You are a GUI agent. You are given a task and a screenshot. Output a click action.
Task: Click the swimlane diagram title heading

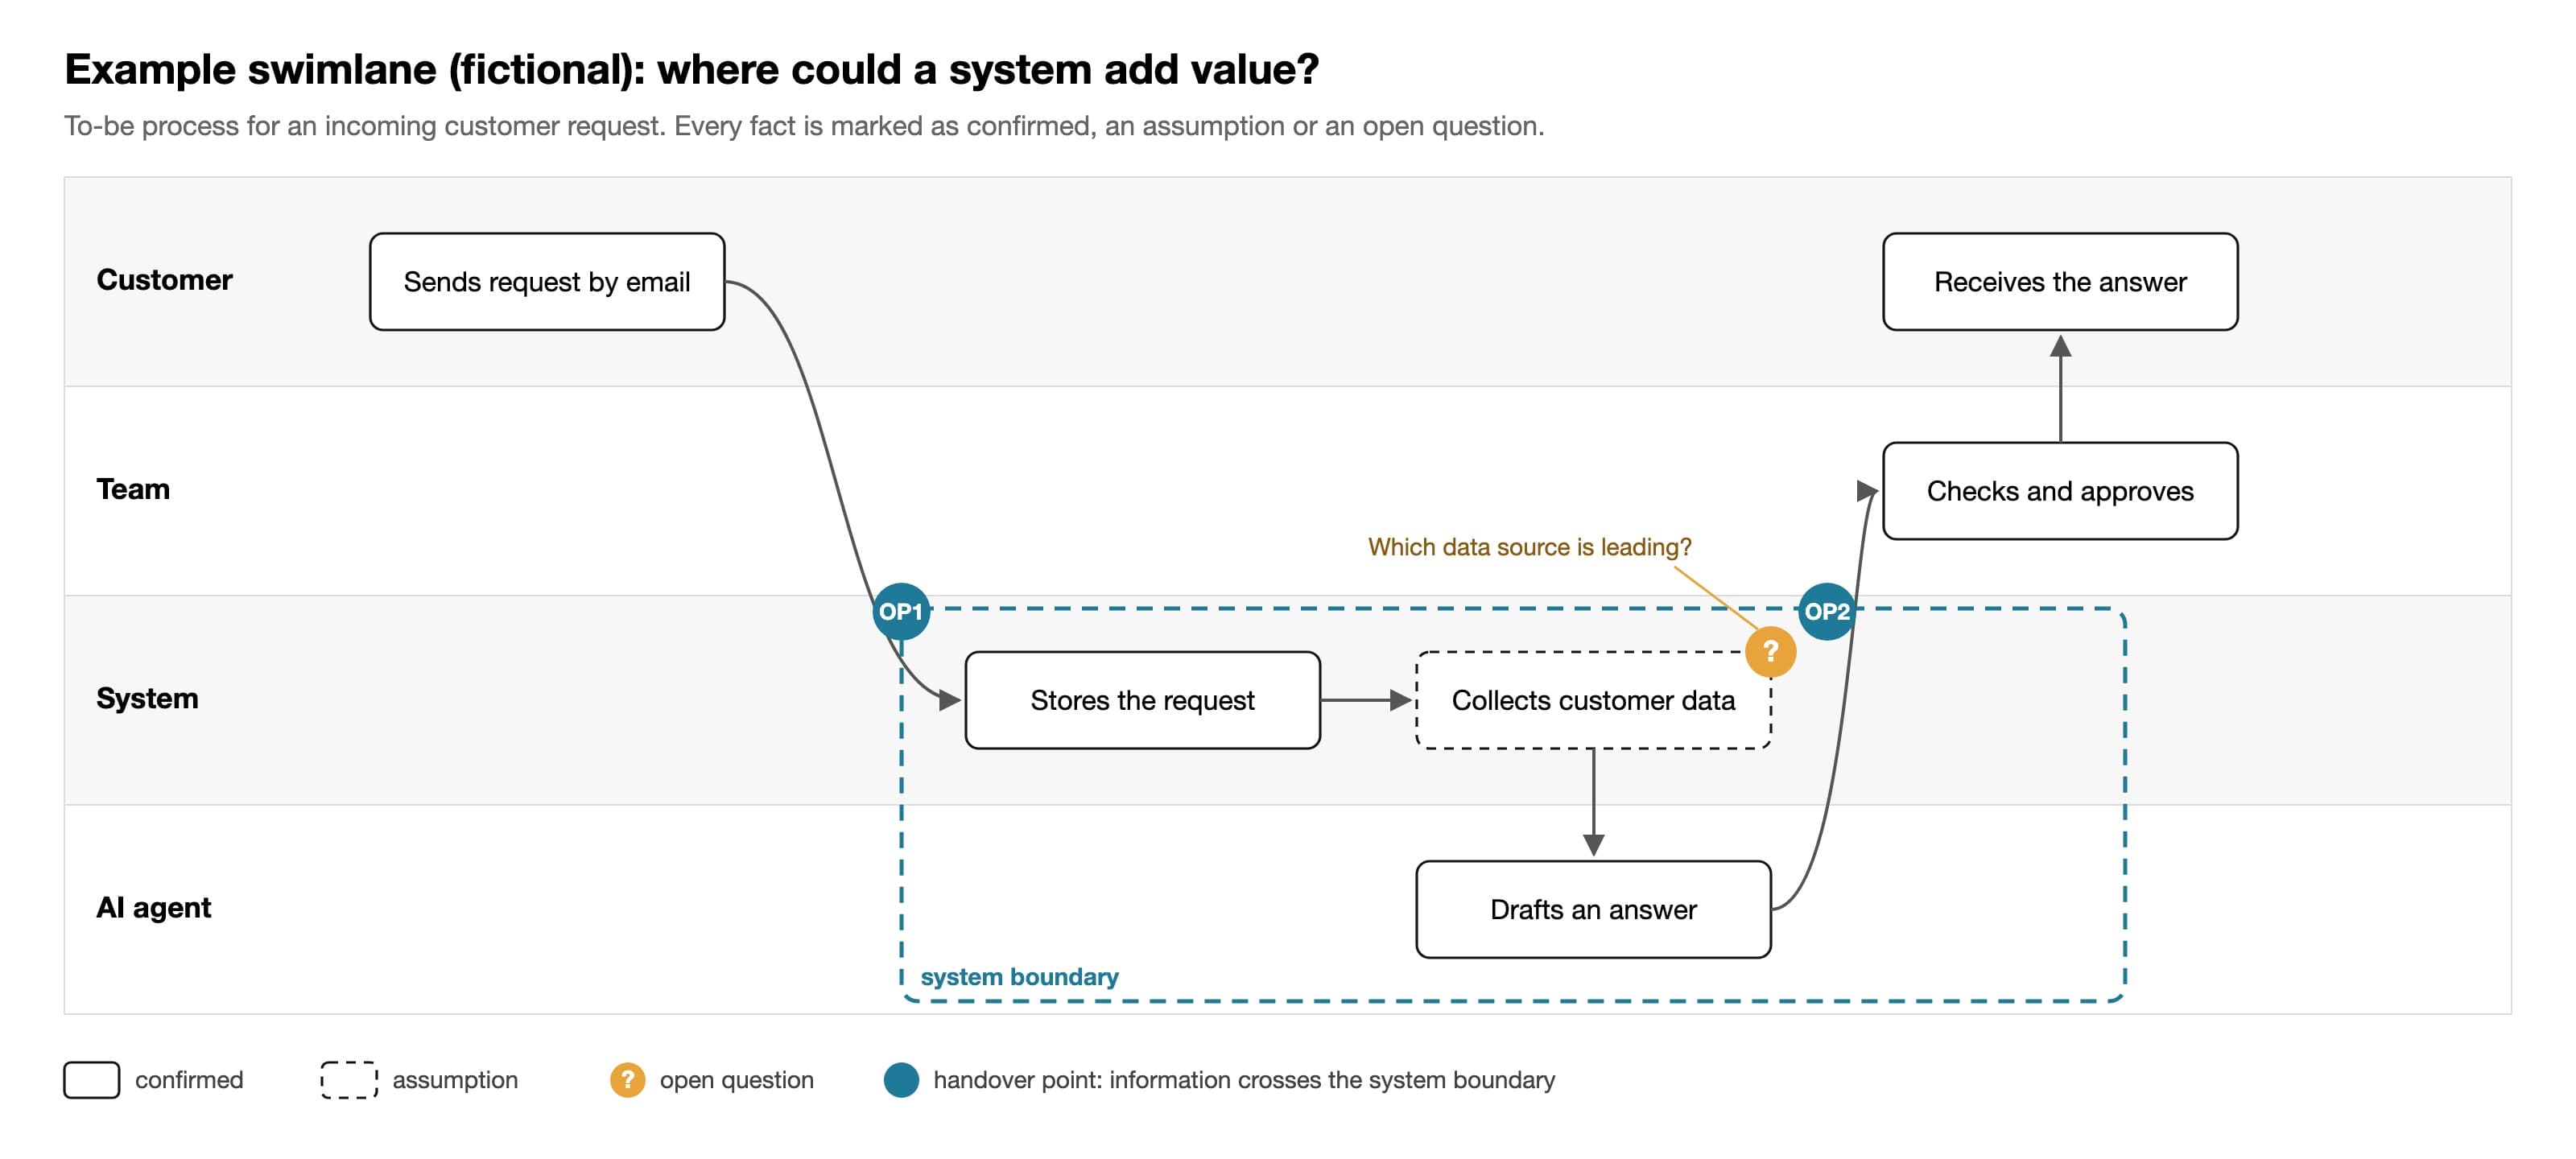click(x=691, y=69)
